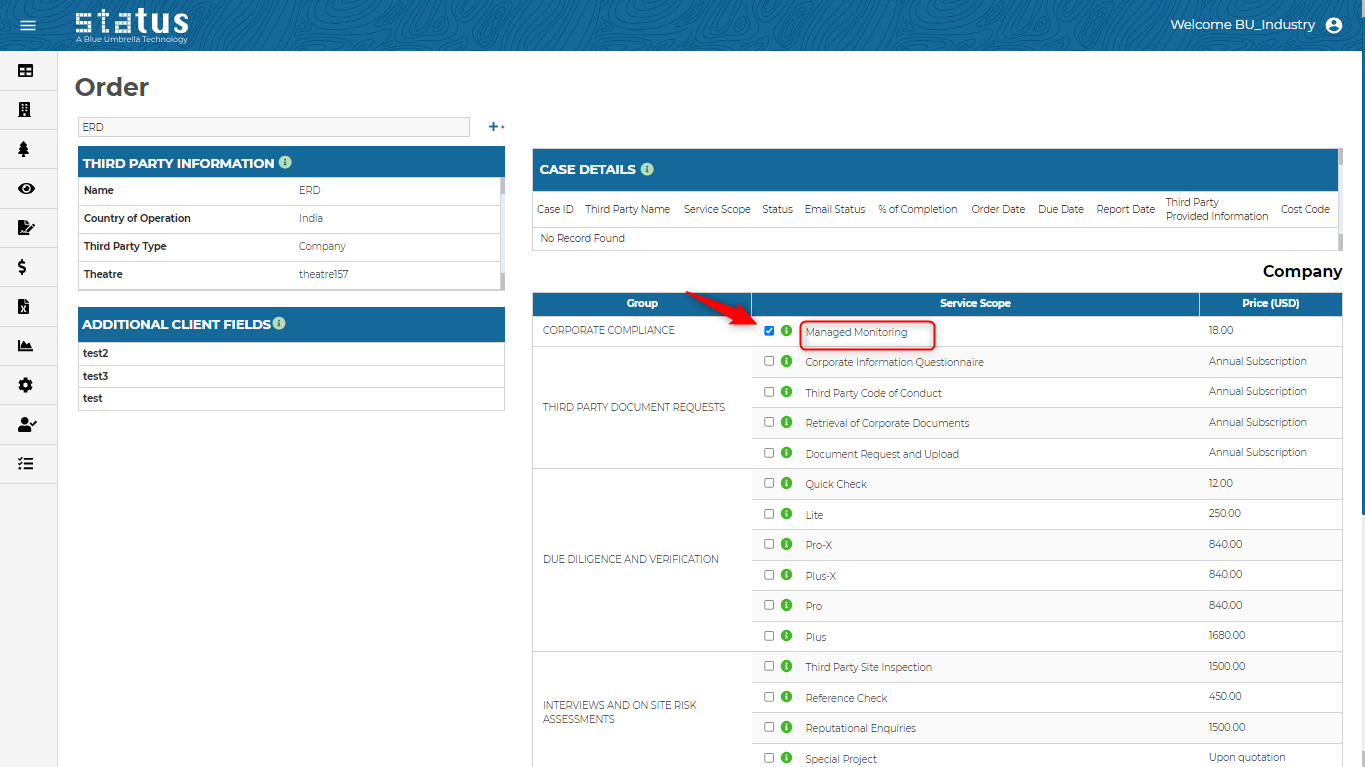
Task: Open the hamburger menu in the header
Action: click(x=28, y=25)
